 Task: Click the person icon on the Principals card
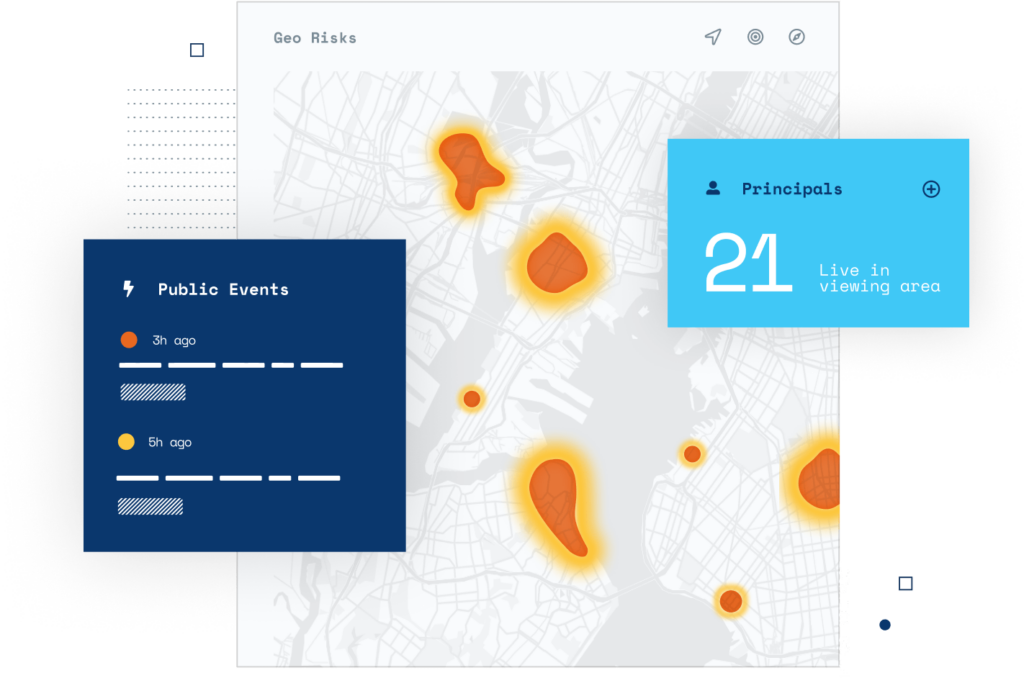coord(714,188)
